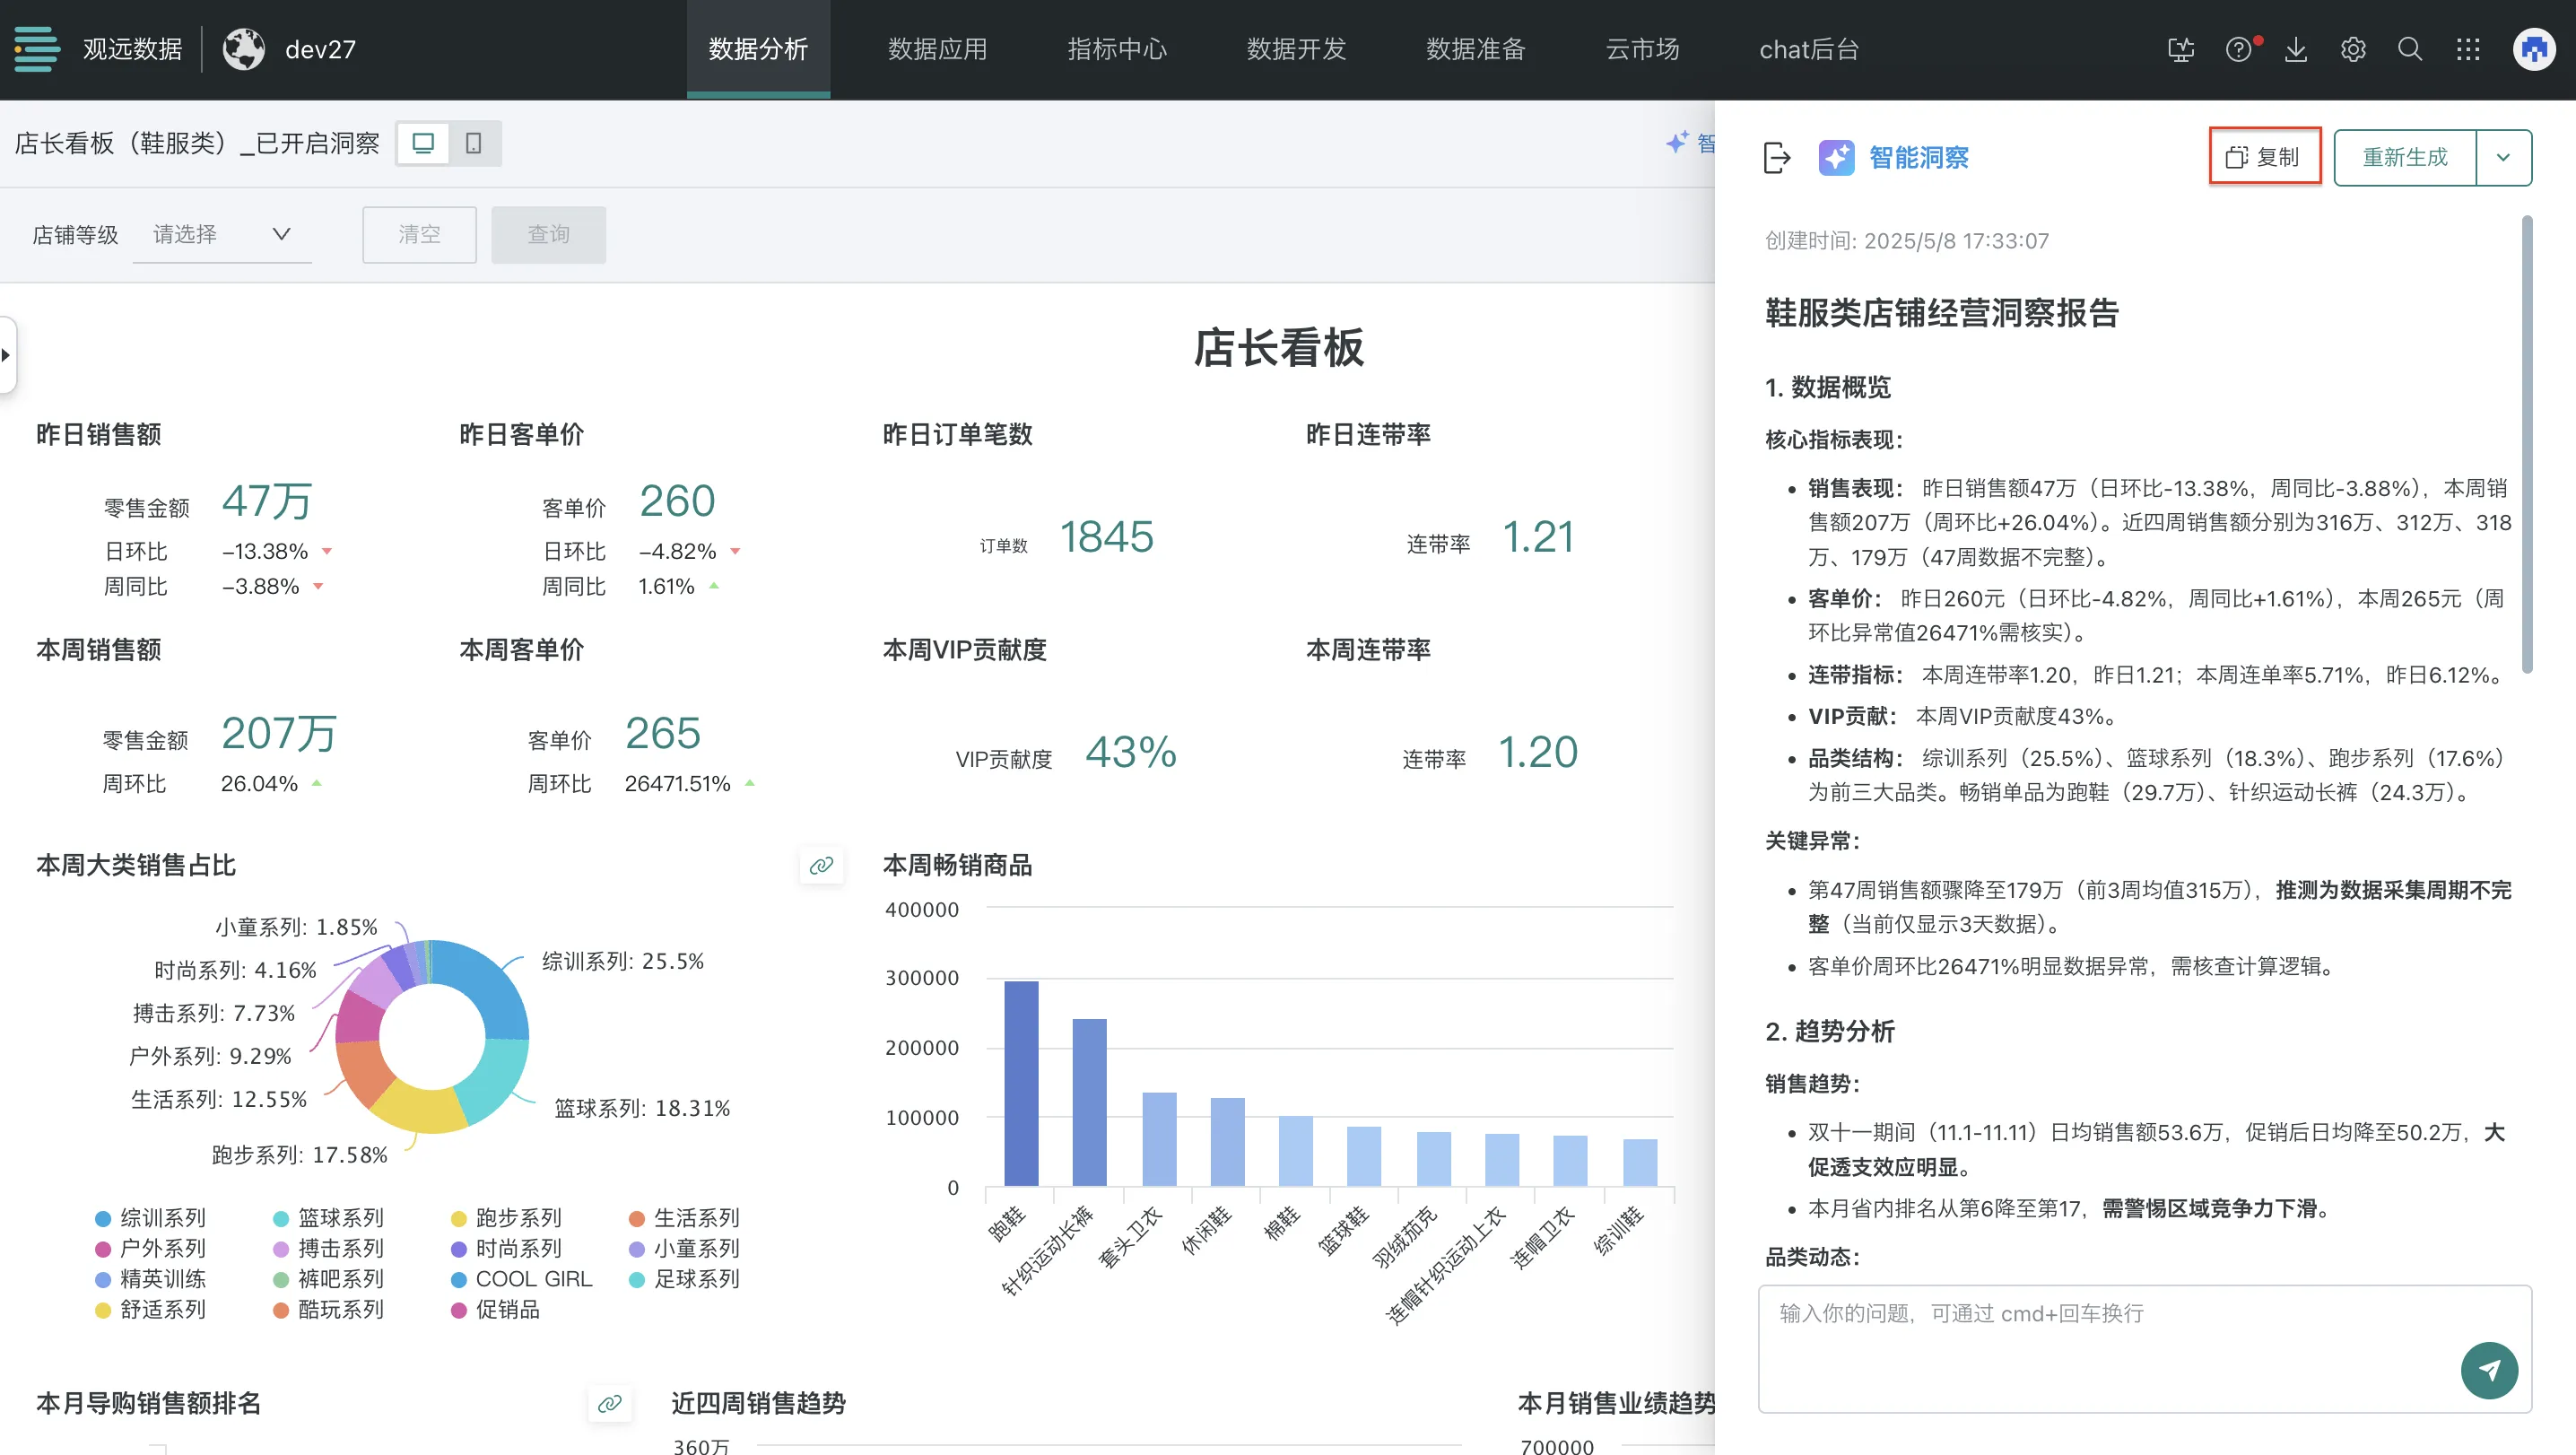Click the search magnifier icon
Viewport: 2576px width, 1455px height.
tap(2410, 49)
